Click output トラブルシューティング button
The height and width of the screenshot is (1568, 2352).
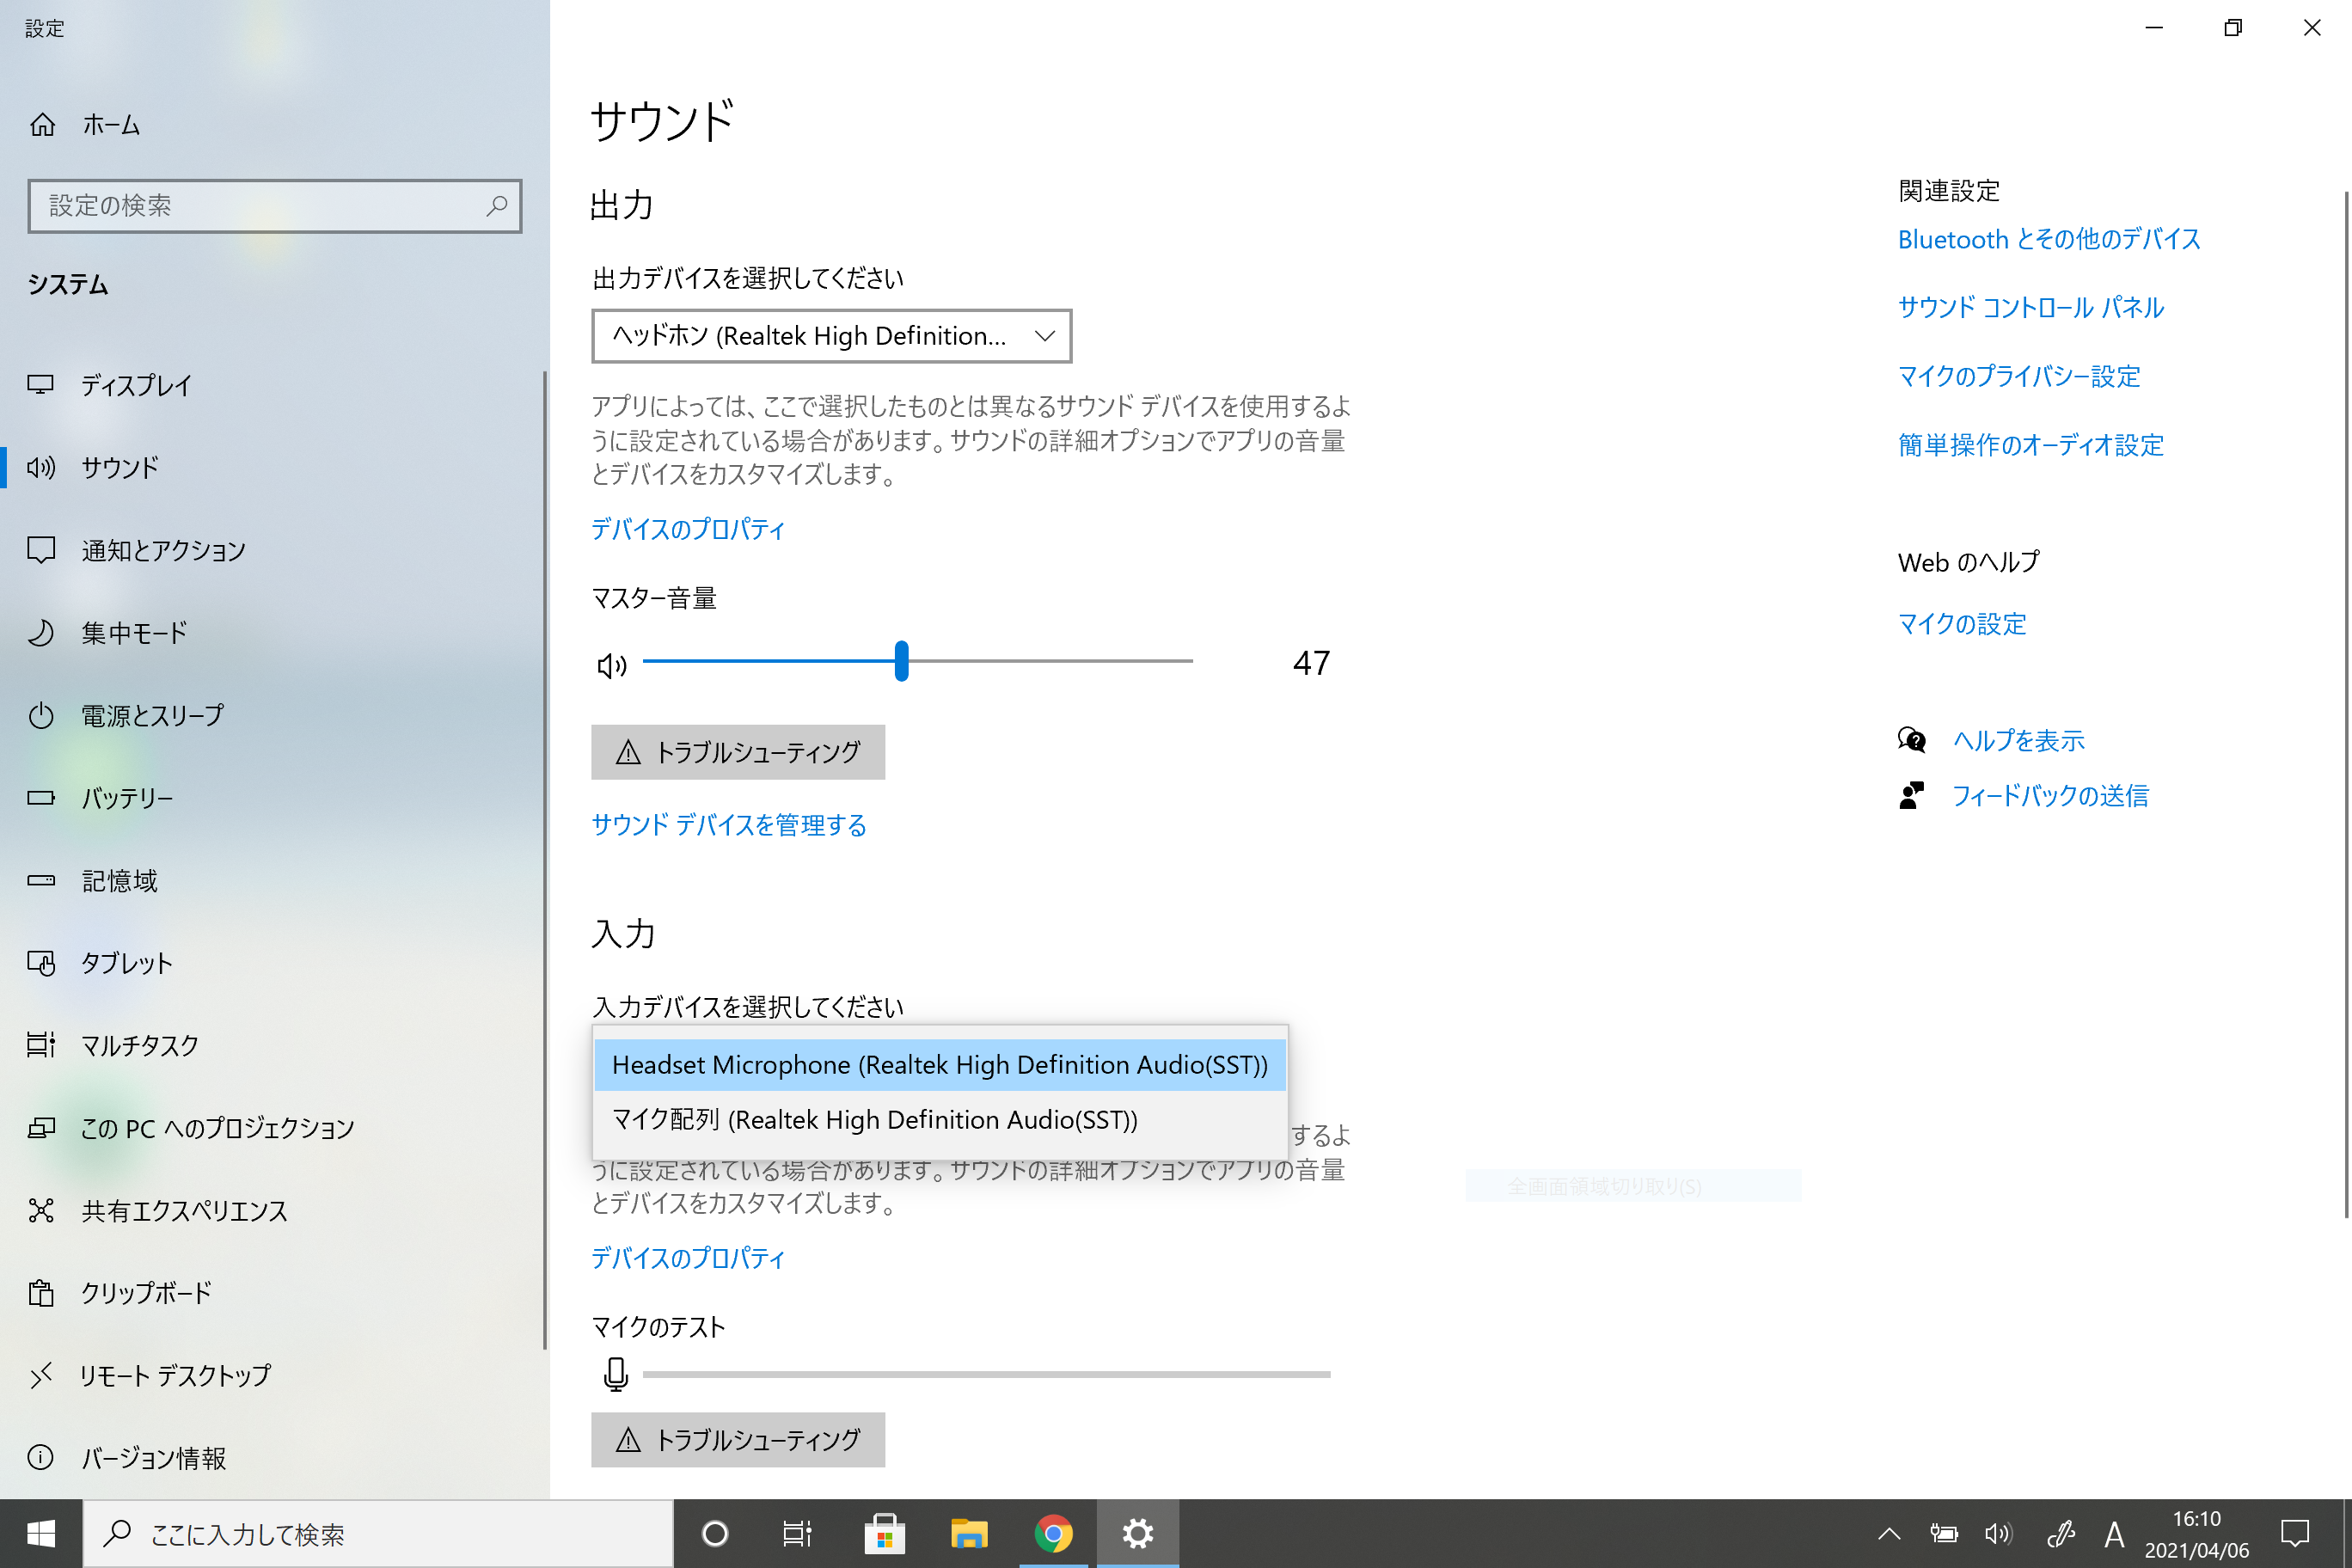(x=738, y=752)
